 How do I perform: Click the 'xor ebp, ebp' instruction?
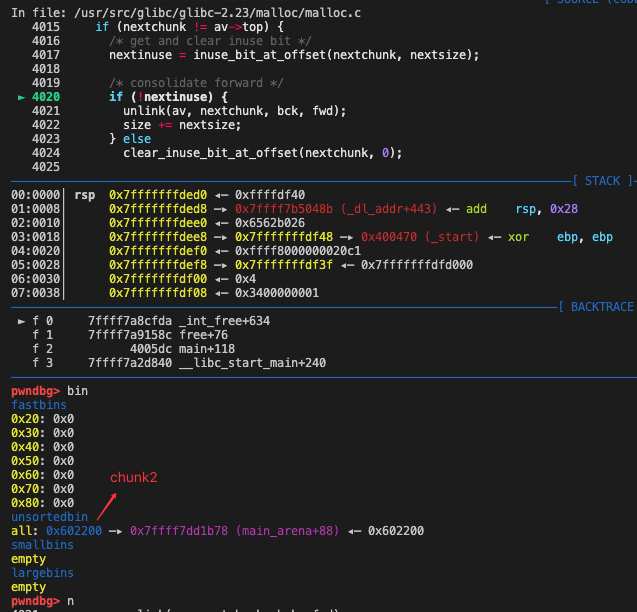560,237
